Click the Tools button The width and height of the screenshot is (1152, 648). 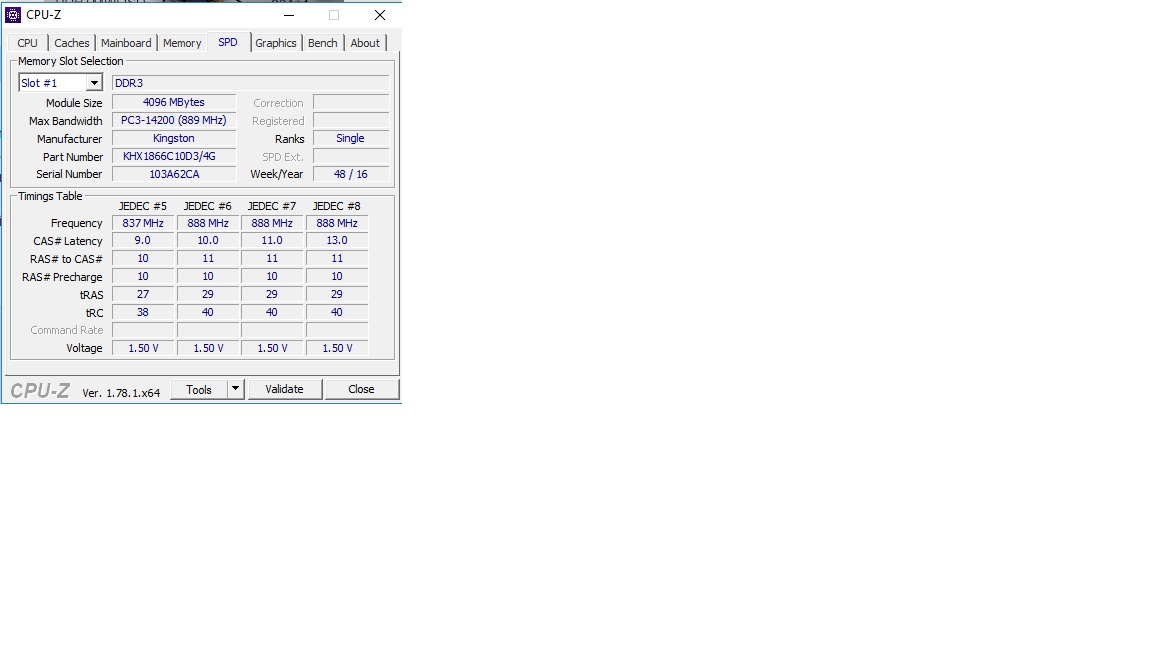click(198, 389)
